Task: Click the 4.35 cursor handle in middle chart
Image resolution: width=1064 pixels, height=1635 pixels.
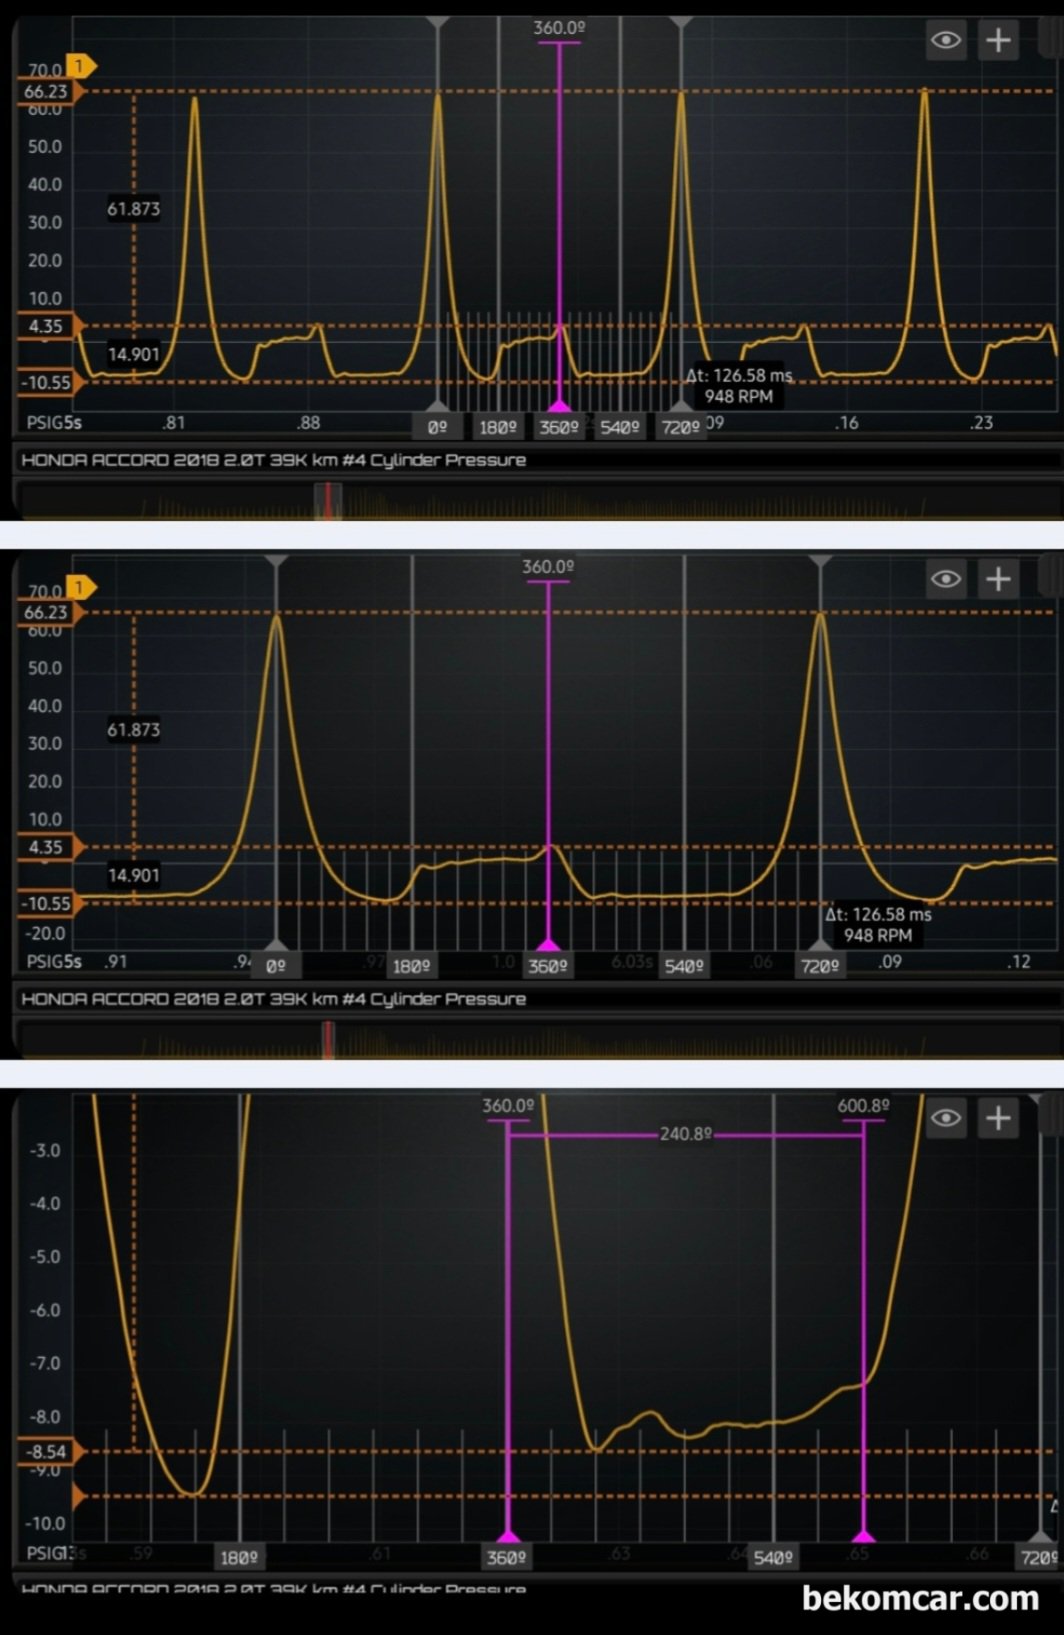Action: pyautogui.click(x=47, y=847)
